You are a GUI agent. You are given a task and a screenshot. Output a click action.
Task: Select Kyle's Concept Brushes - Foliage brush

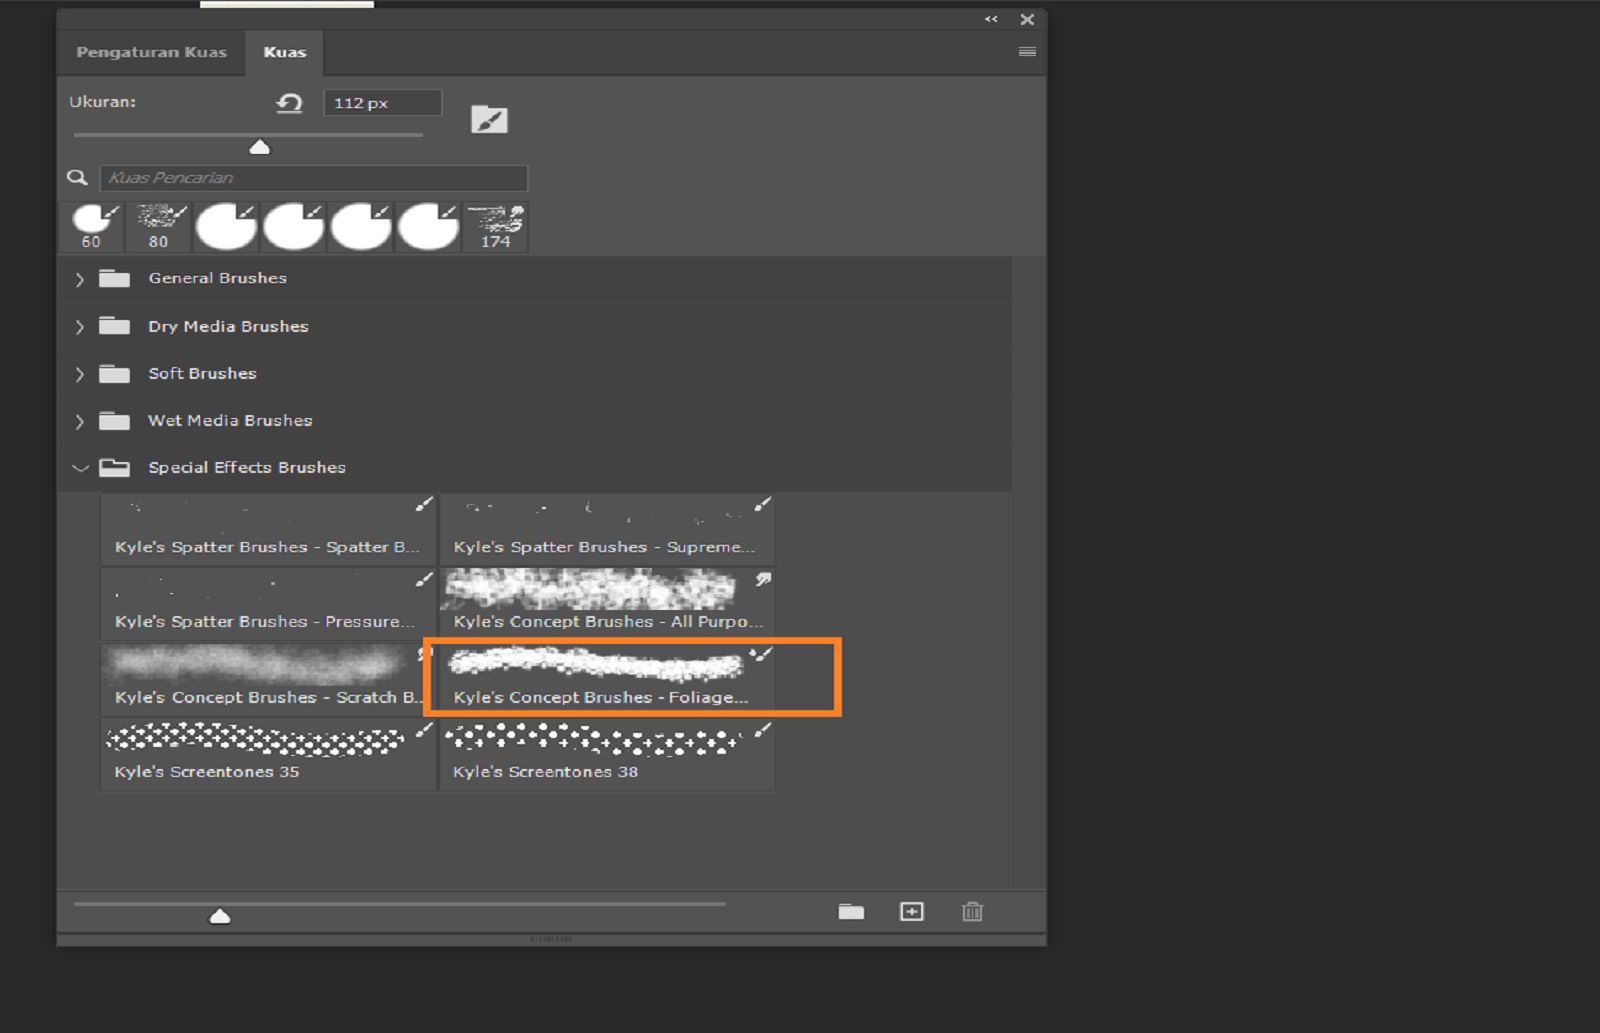pos(607,677)
